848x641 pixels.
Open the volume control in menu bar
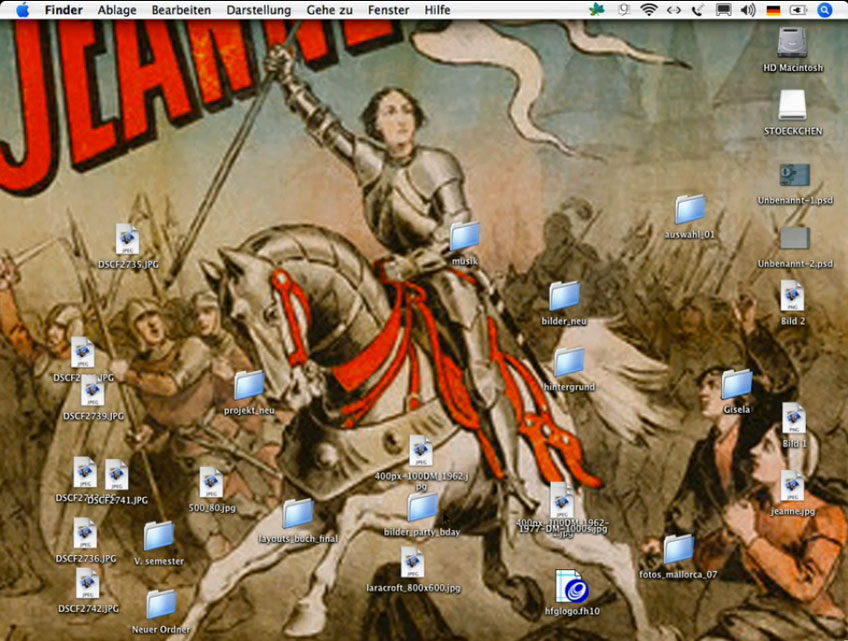point(748,10)
